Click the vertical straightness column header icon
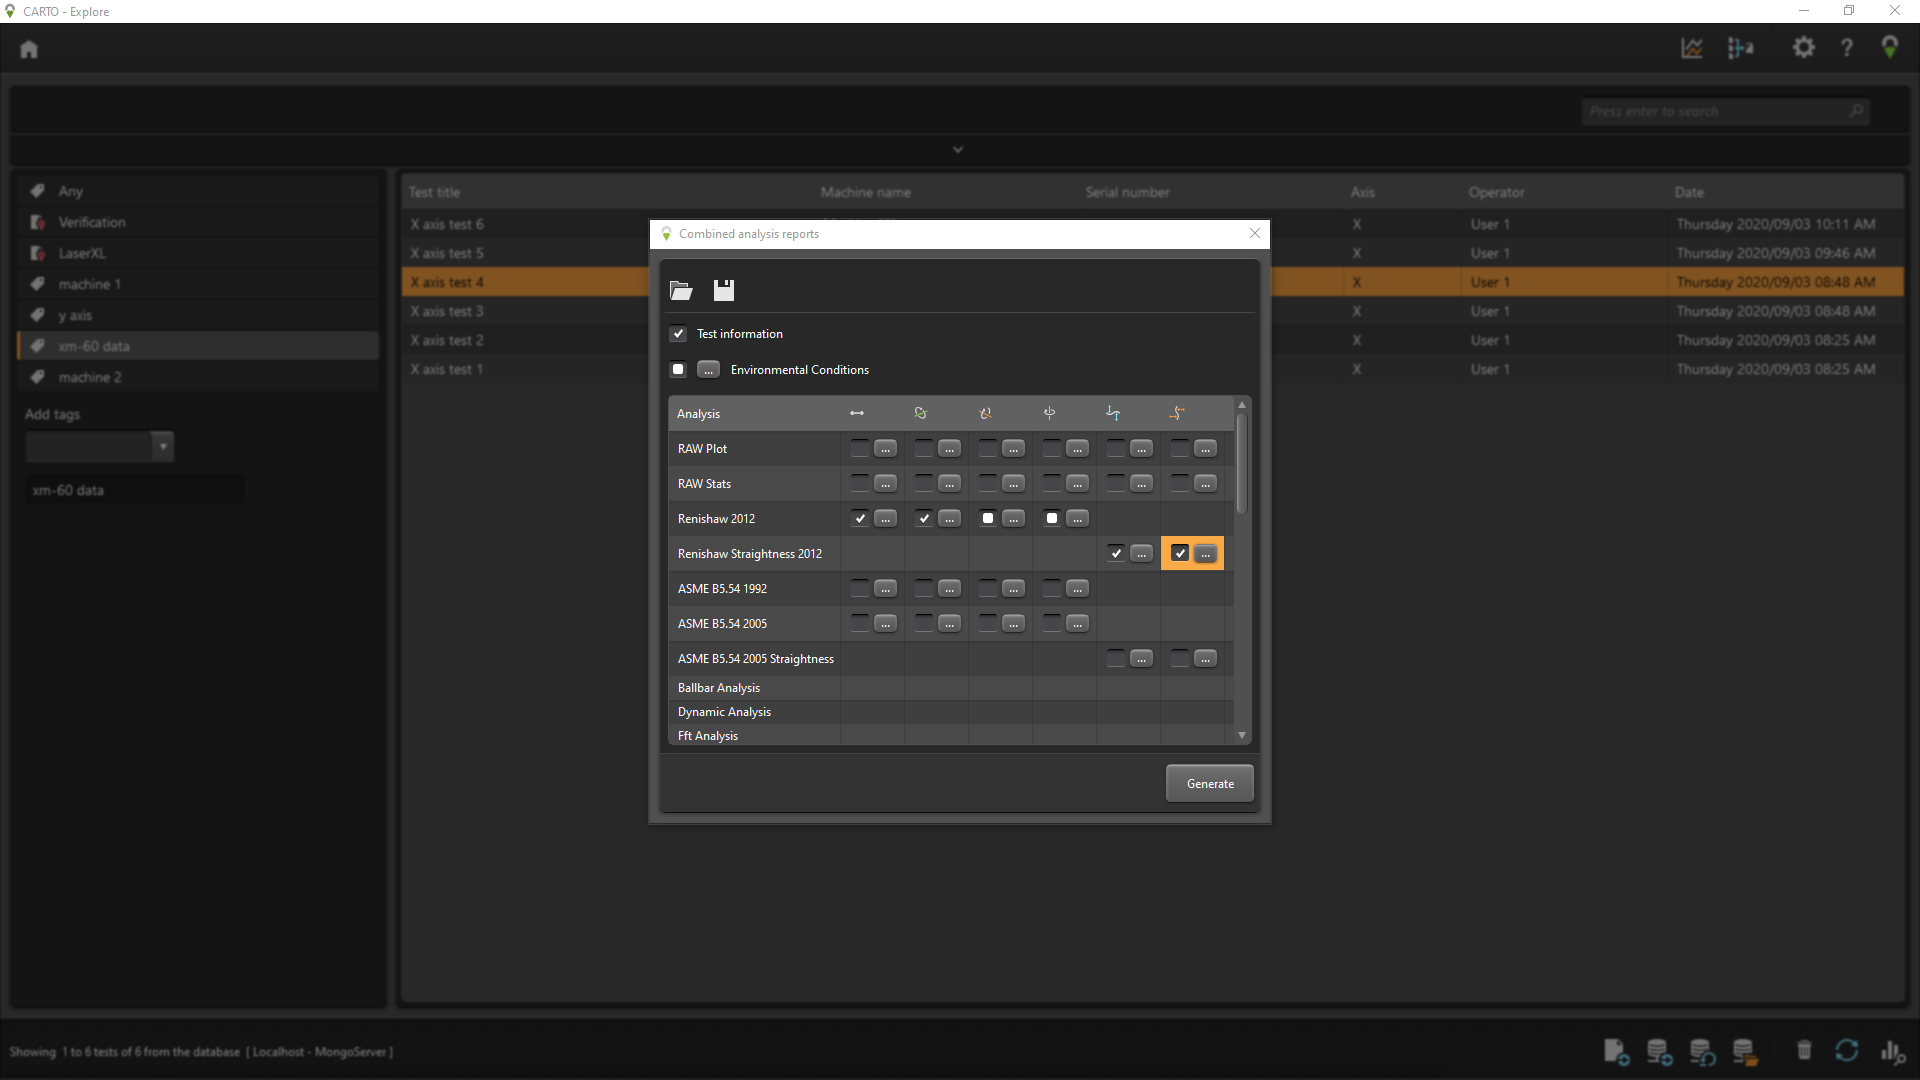 pyautogui.click(x=1113, y=413)
